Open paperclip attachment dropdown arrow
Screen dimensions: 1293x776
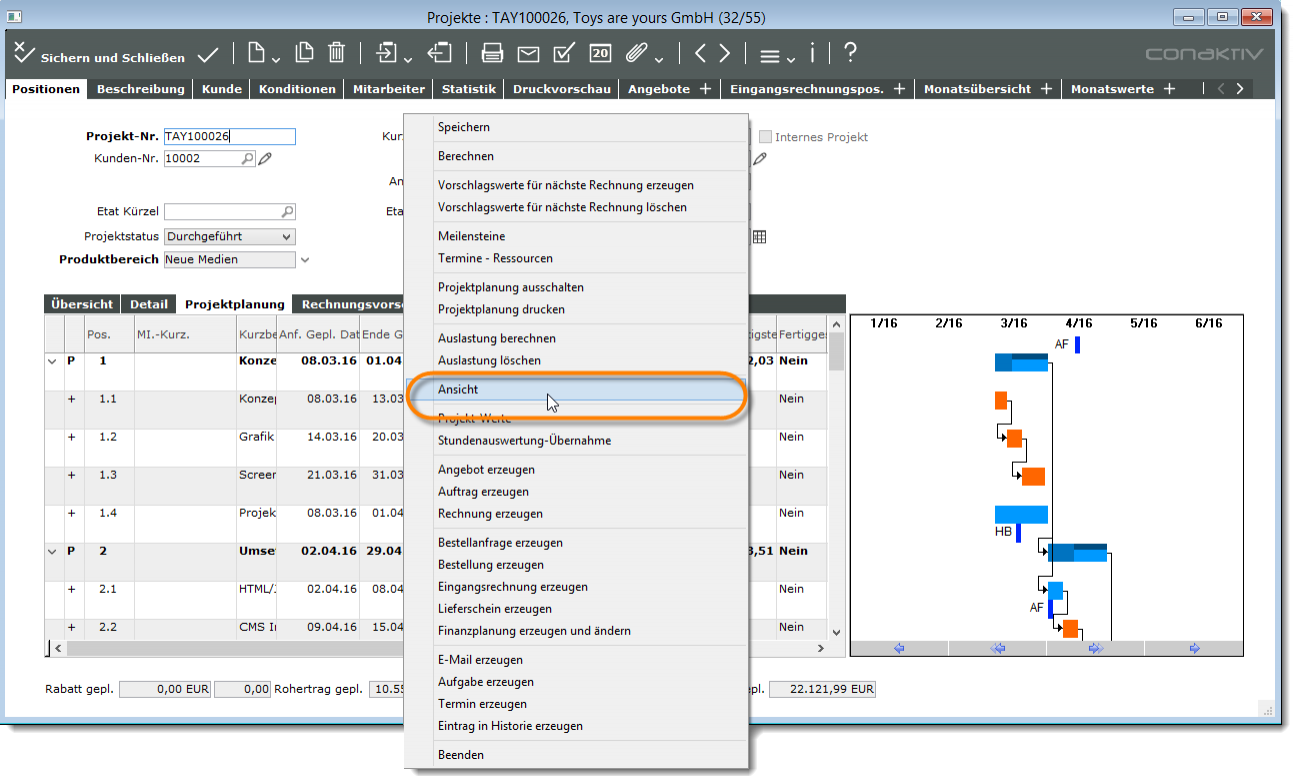point(662,58)
